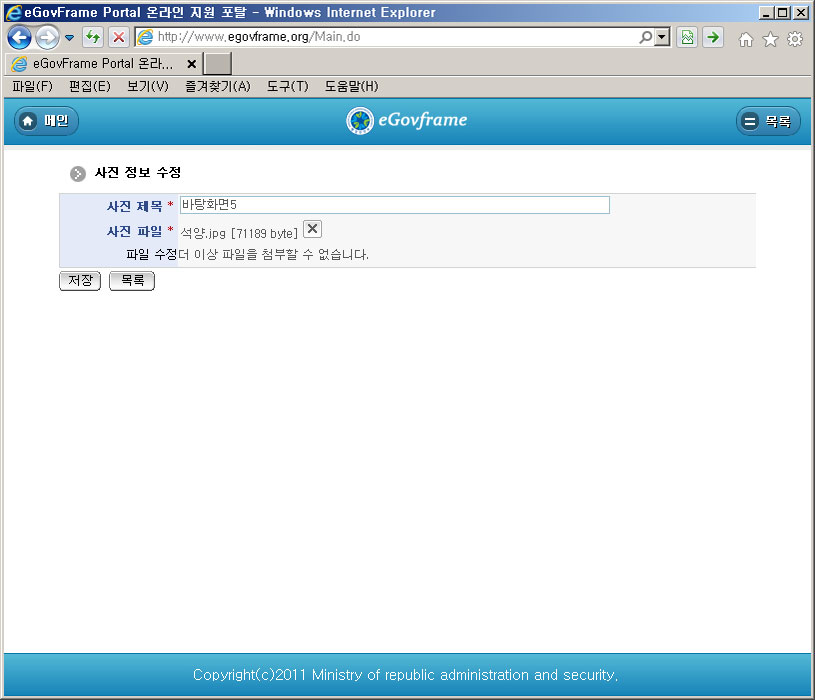Click the browser Forward arrow button

point(47,37)
